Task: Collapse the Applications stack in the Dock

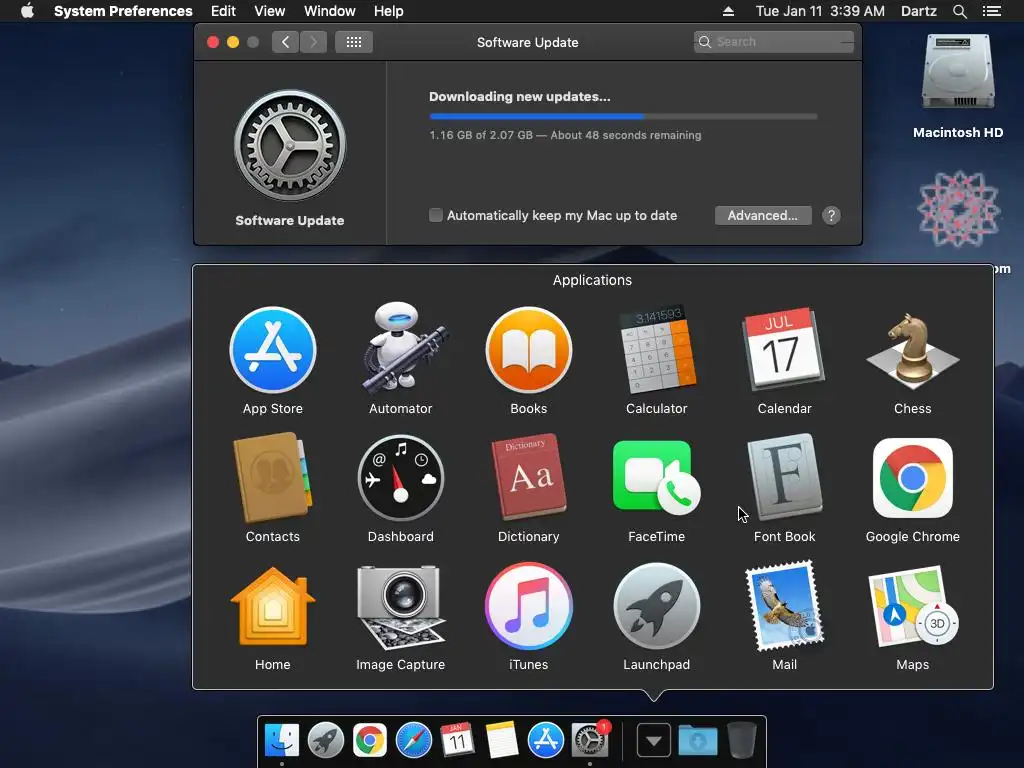Action: [654, 741]
